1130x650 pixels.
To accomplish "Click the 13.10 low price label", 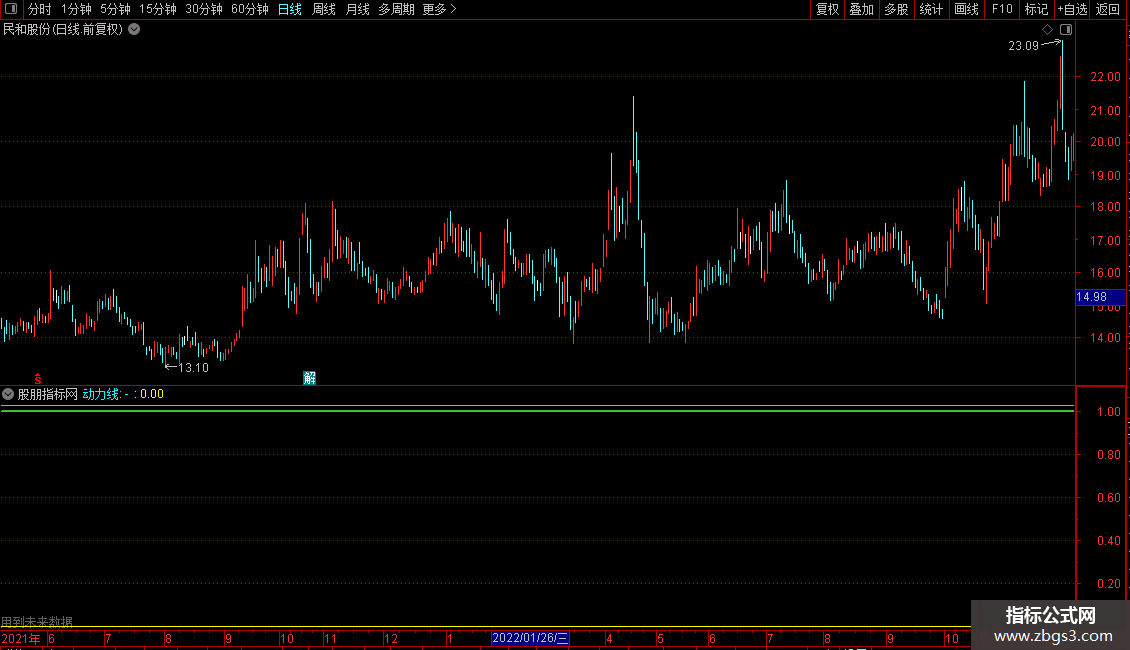I will click(x=193, y=368).
